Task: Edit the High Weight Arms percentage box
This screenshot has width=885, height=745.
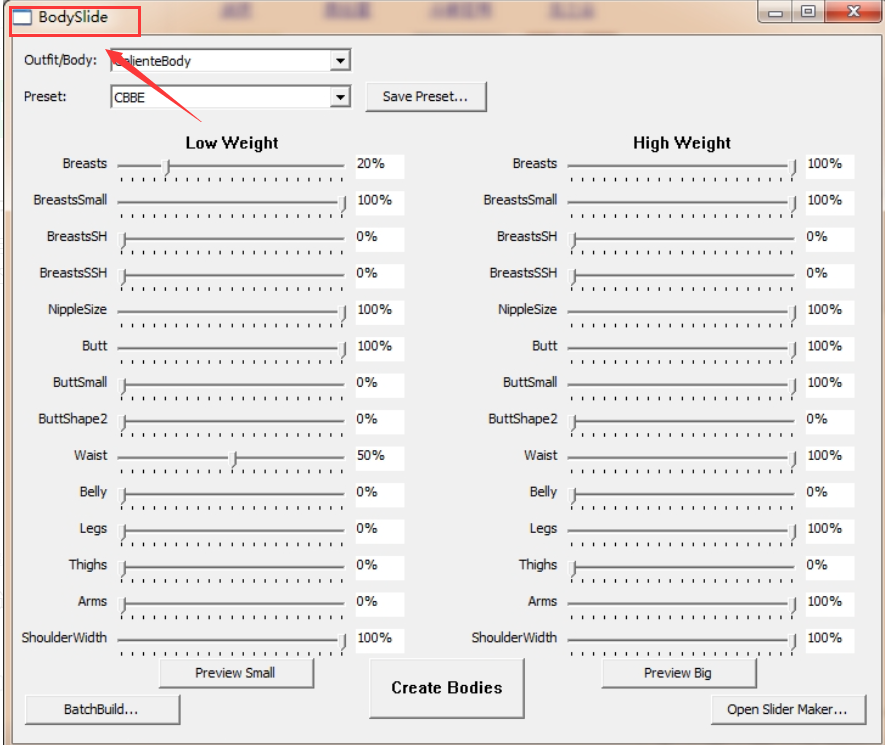Action: pyautogui.click(x=830, y=604)
